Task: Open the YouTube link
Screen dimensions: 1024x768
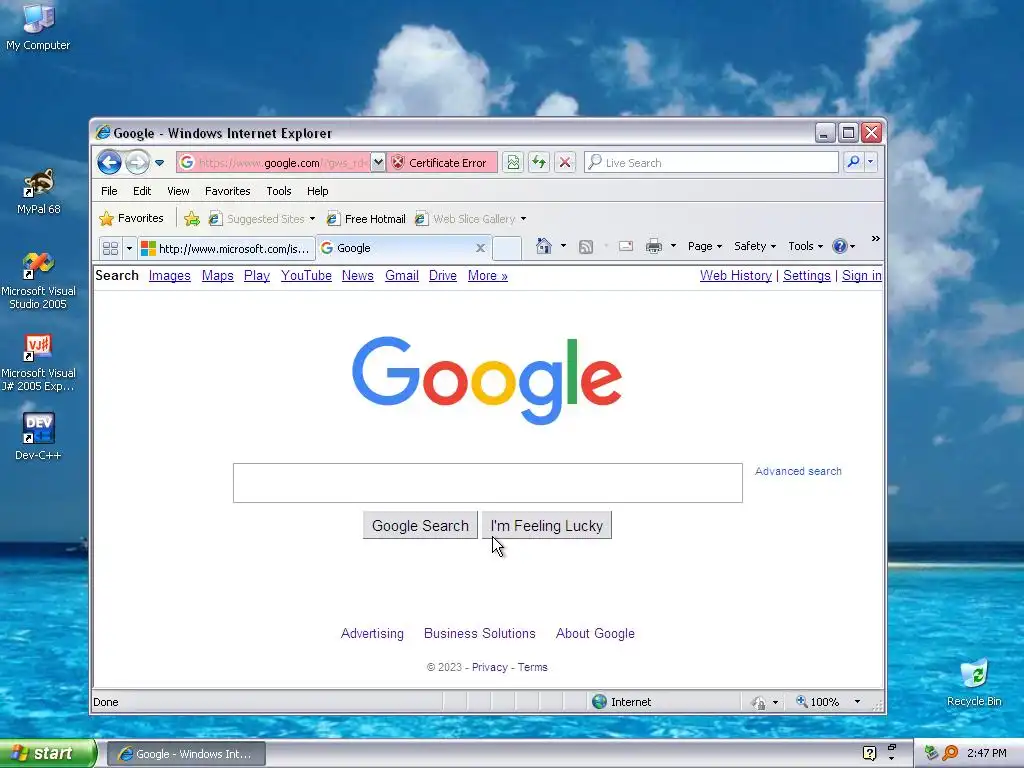Action: 306,276
